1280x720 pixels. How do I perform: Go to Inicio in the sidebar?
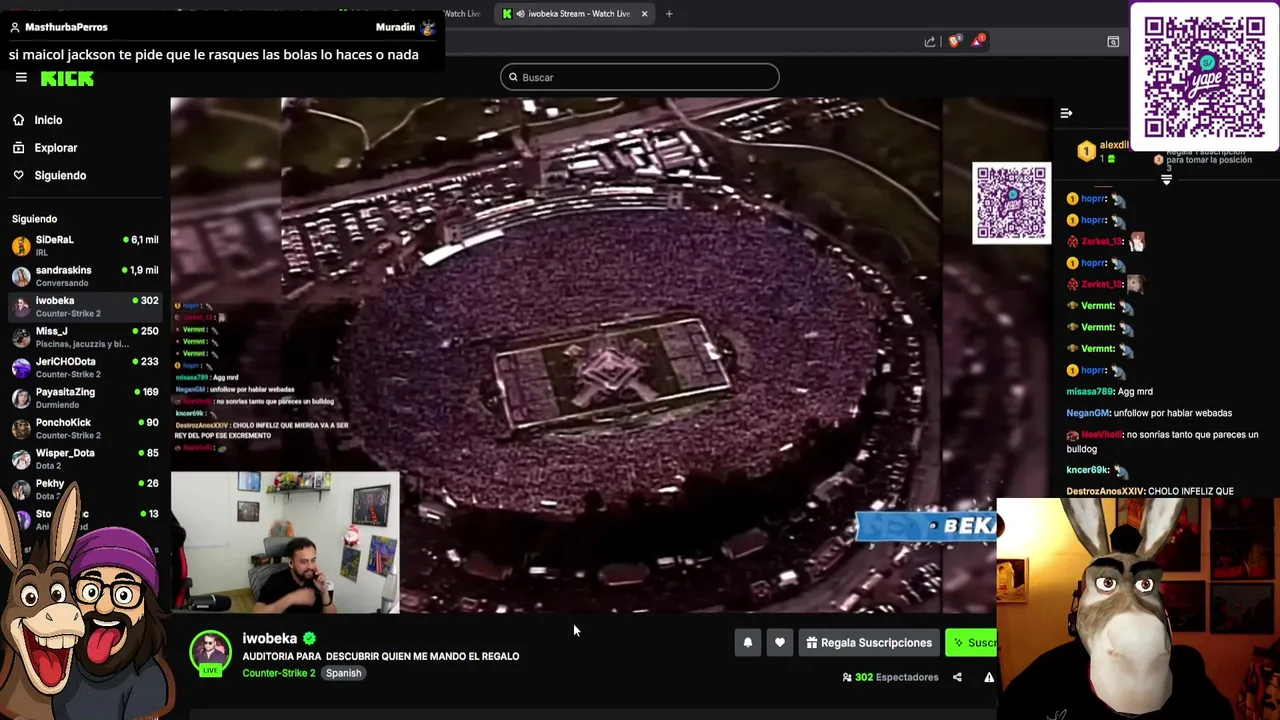coord(48,120)
